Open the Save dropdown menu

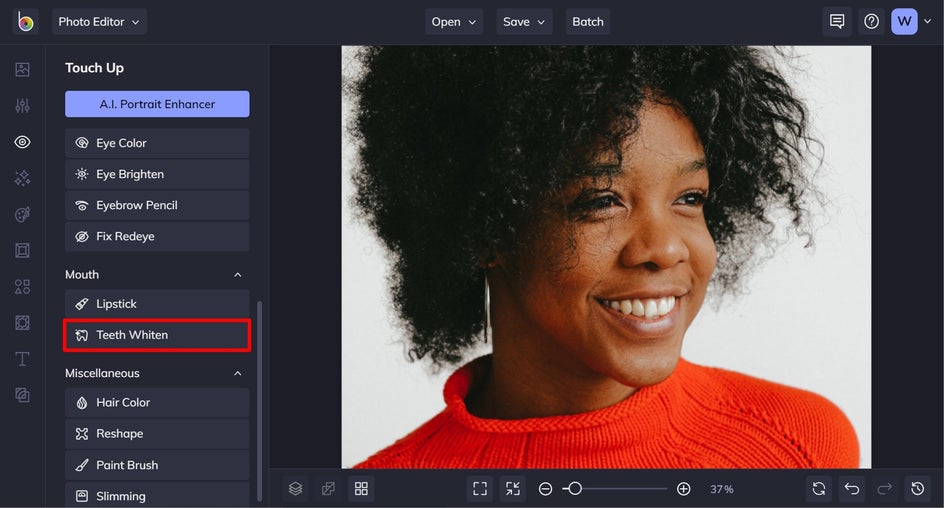[524, 22]
